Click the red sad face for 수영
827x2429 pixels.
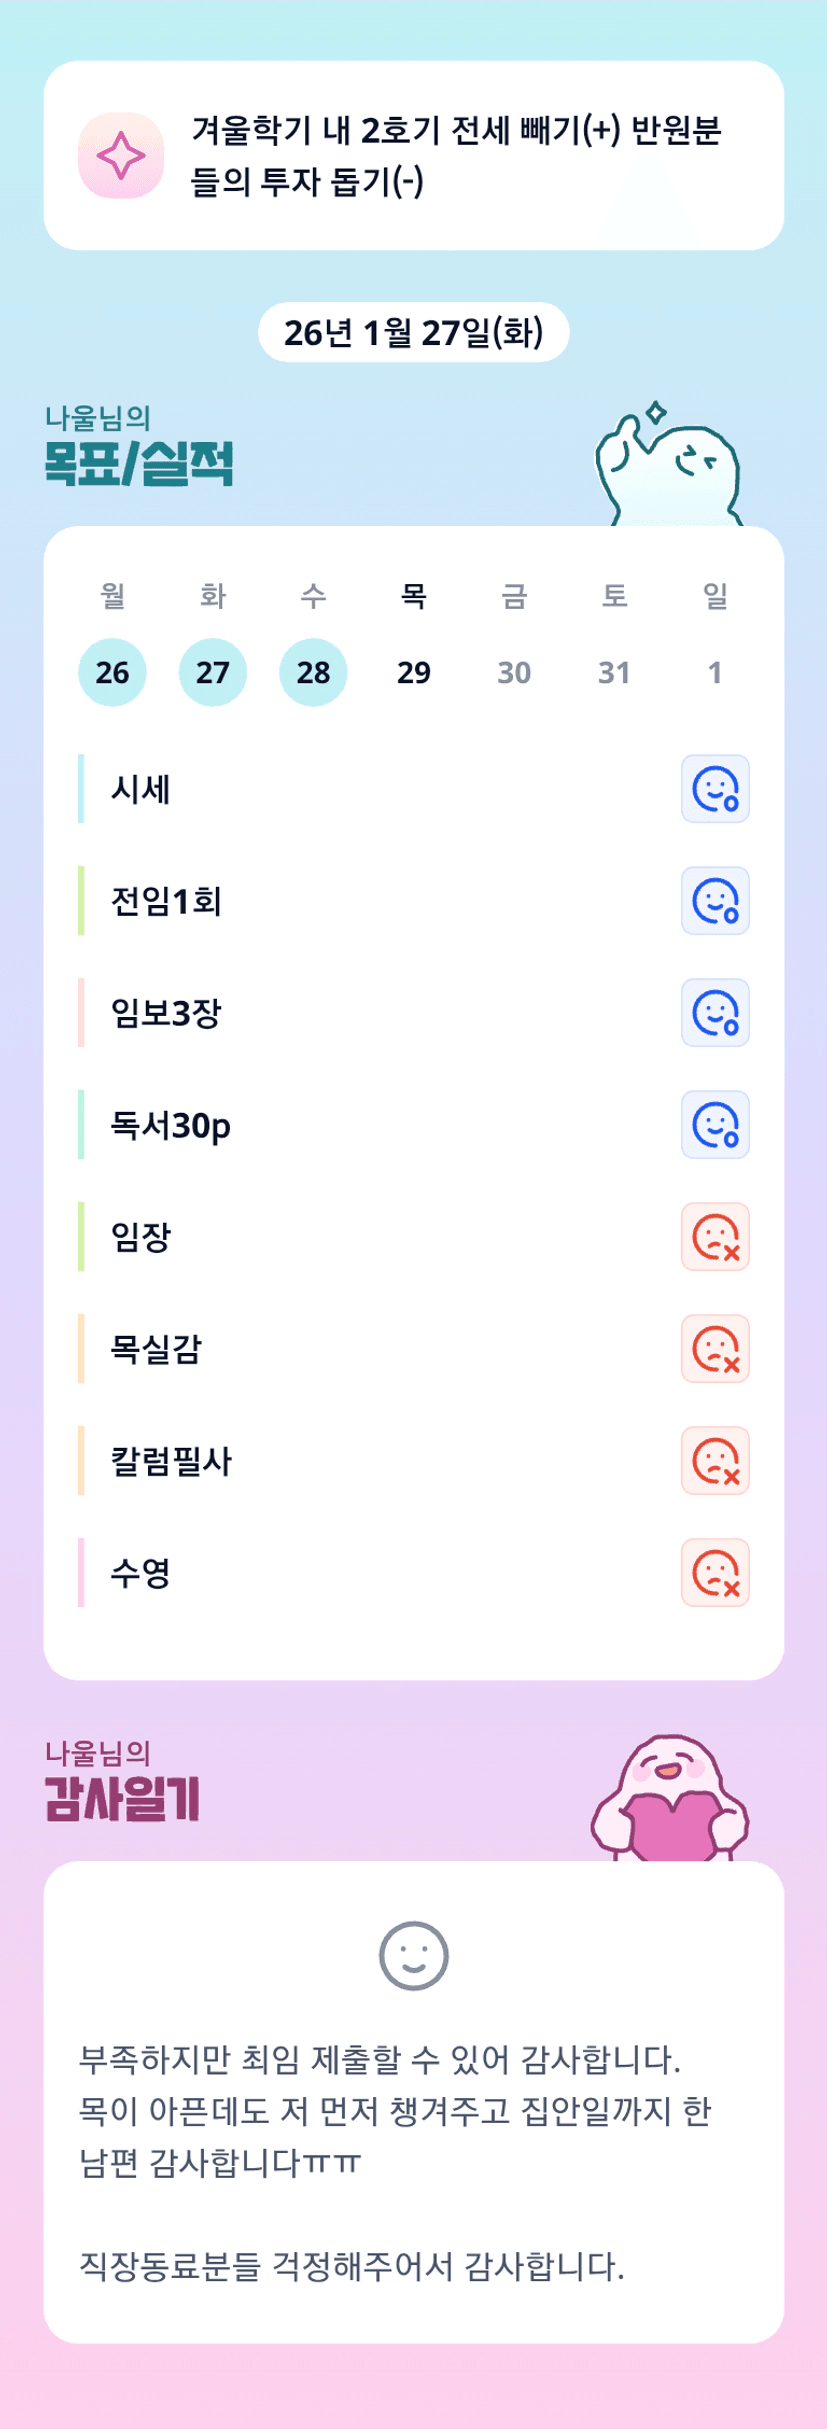[x=715, y=1573]
